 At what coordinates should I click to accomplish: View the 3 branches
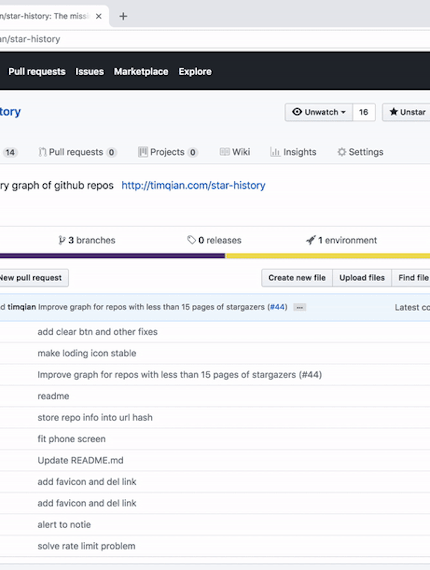point(87,240)
